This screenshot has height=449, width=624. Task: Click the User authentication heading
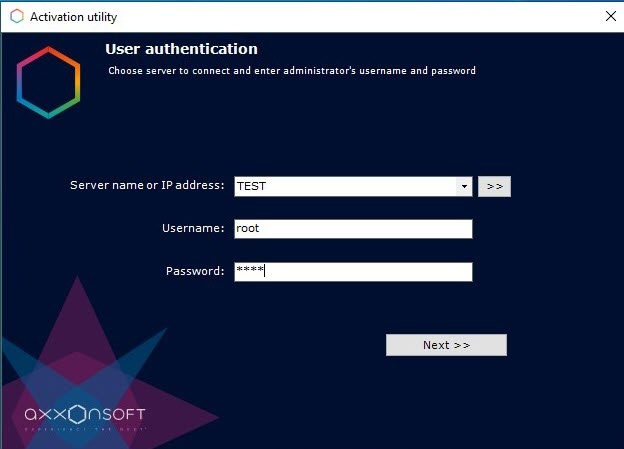(181, 49)
